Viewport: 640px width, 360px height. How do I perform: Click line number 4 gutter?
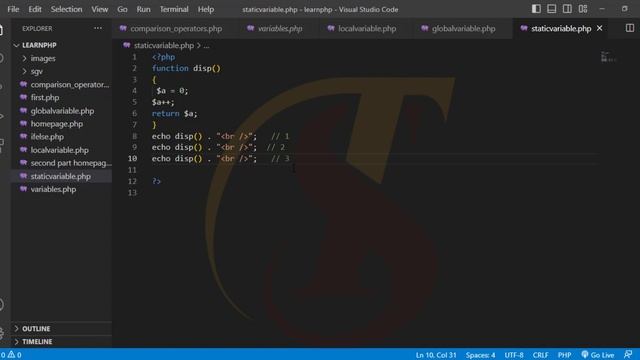click(x=134, y=91)
